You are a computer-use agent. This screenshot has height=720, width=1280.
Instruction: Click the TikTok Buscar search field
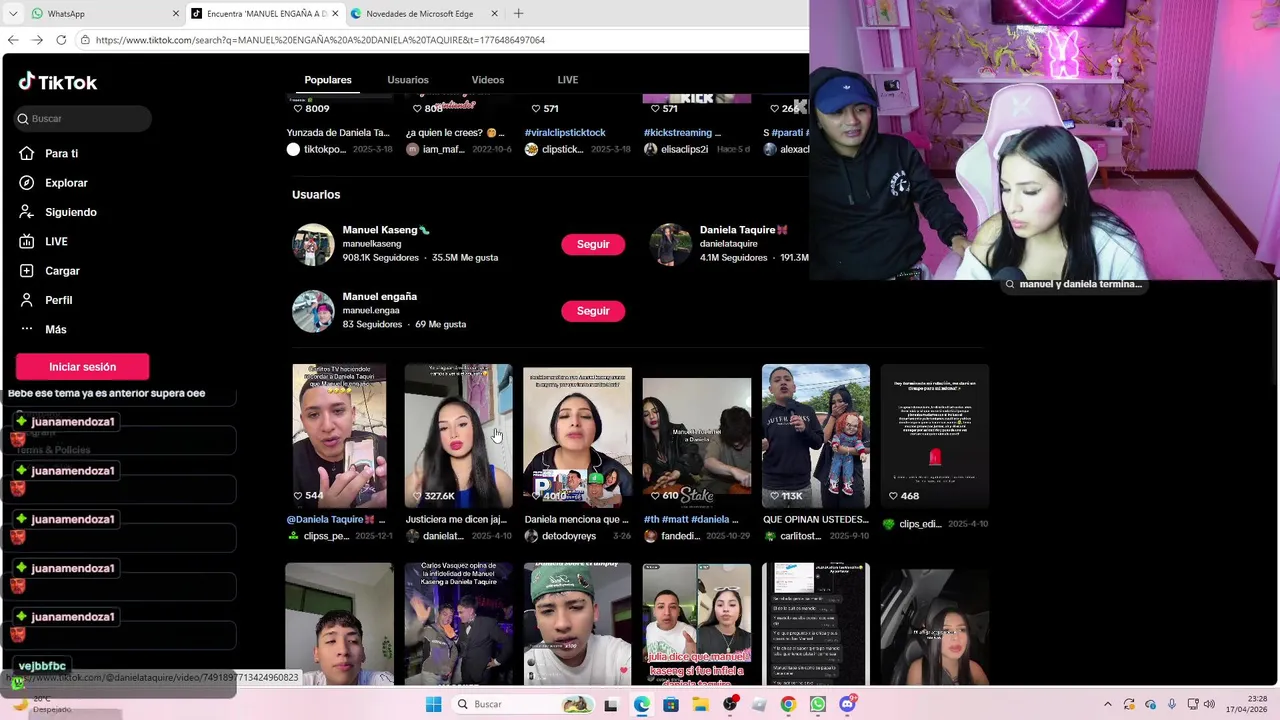click(x=83, y=118)
